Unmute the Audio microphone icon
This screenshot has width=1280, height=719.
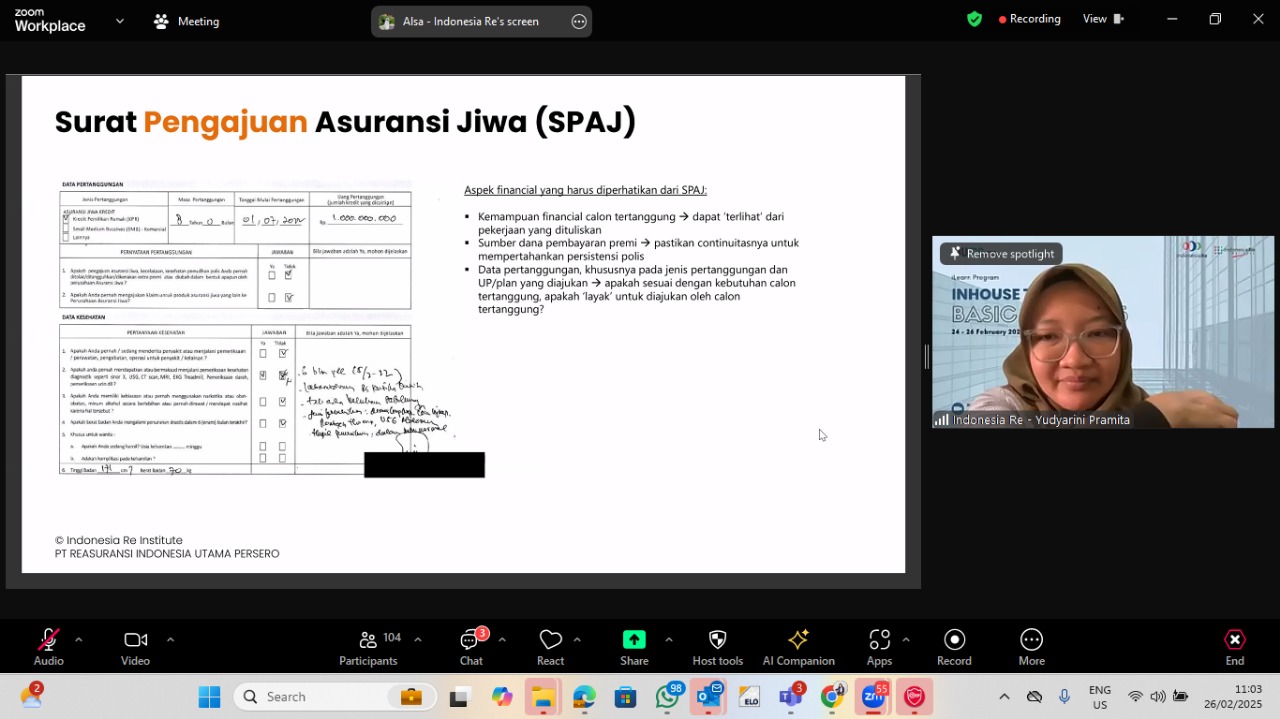point(47,640)
